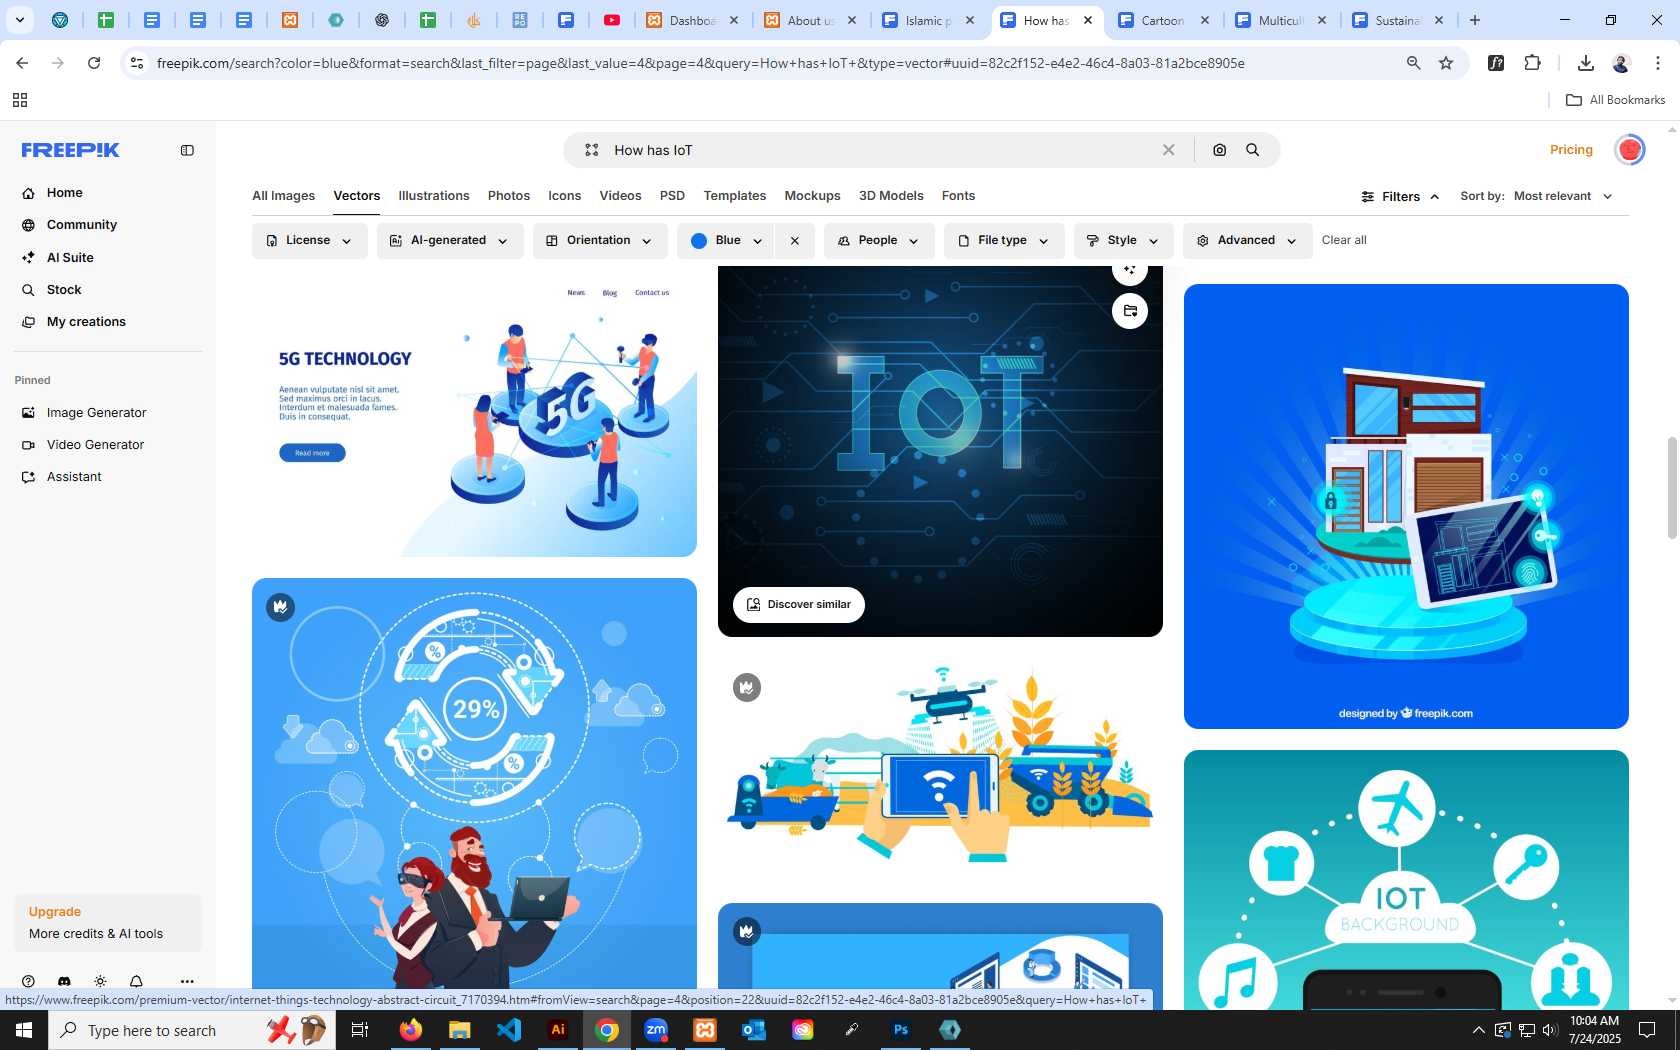Open AI Suite in the sidebar
The image size is (1680, 1050).
tap(70, 258)
